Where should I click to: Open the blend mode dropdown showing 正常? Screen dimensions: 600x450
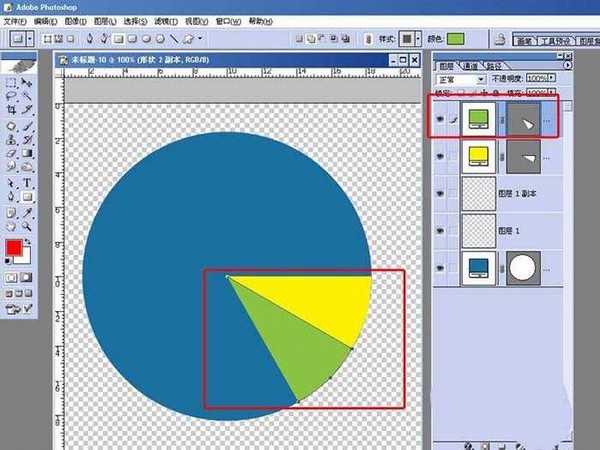click(x=461, y=80)
